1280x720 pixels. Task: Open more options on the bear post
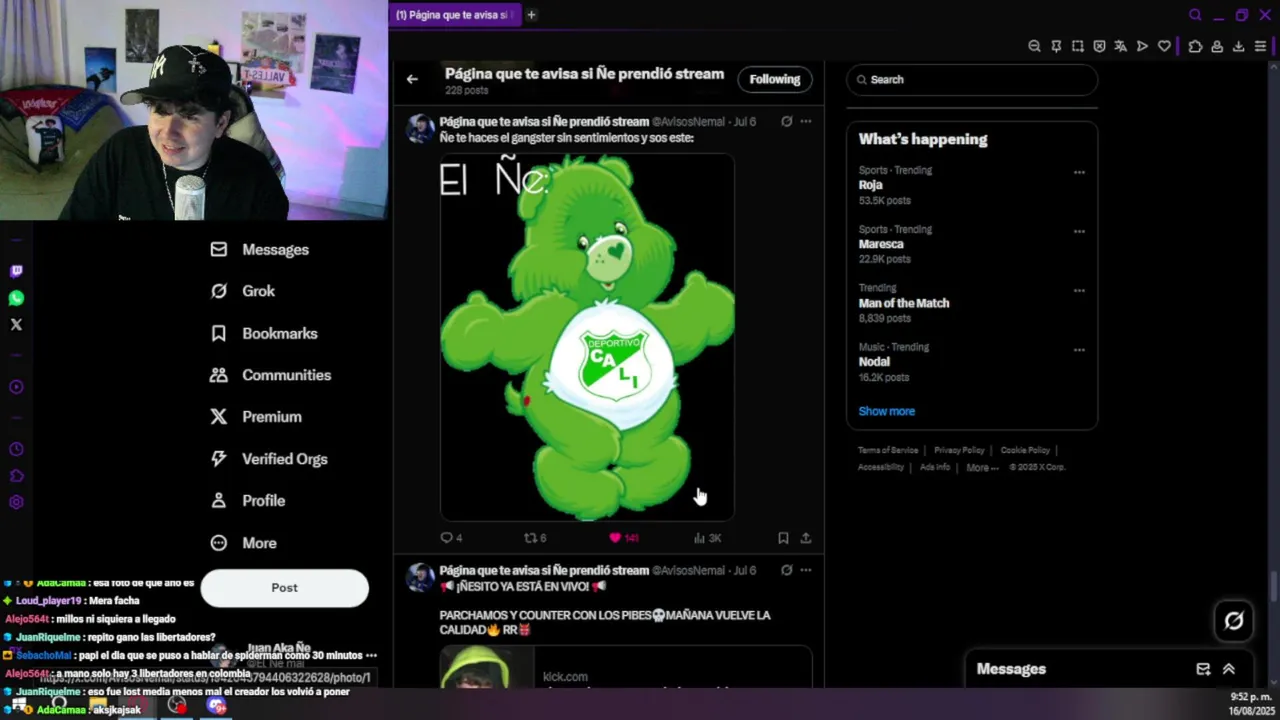click(806, 122)
